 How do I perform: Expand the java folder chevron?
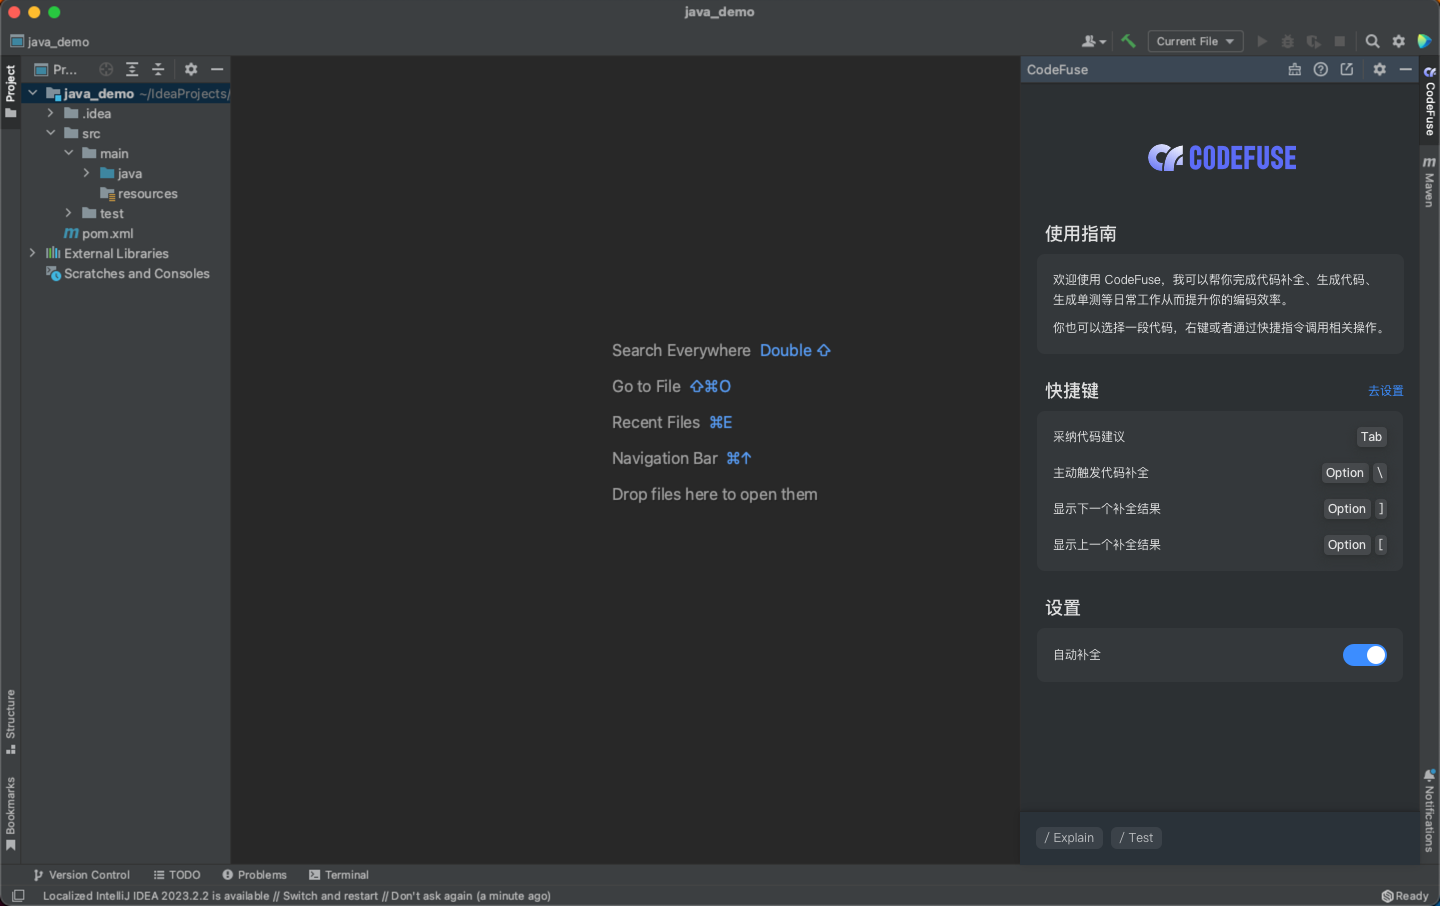87,173
